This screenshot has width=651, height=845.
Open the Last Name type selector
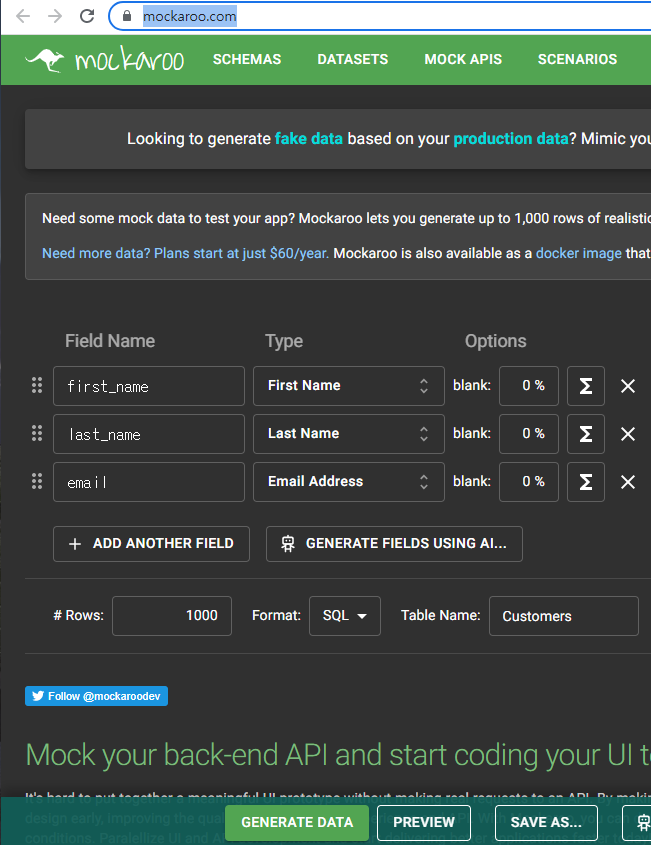coord(349,434)
